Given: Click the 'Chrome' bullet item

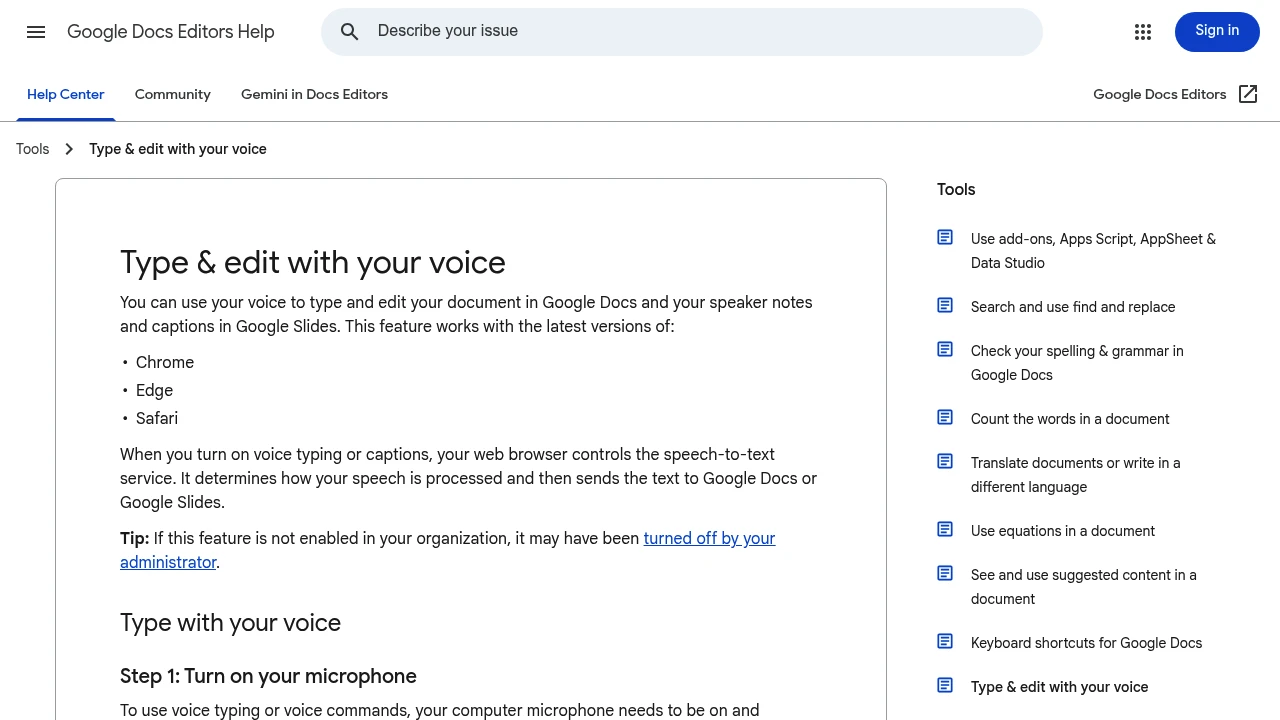Looking at the screenshot, I should pos(165,363).
